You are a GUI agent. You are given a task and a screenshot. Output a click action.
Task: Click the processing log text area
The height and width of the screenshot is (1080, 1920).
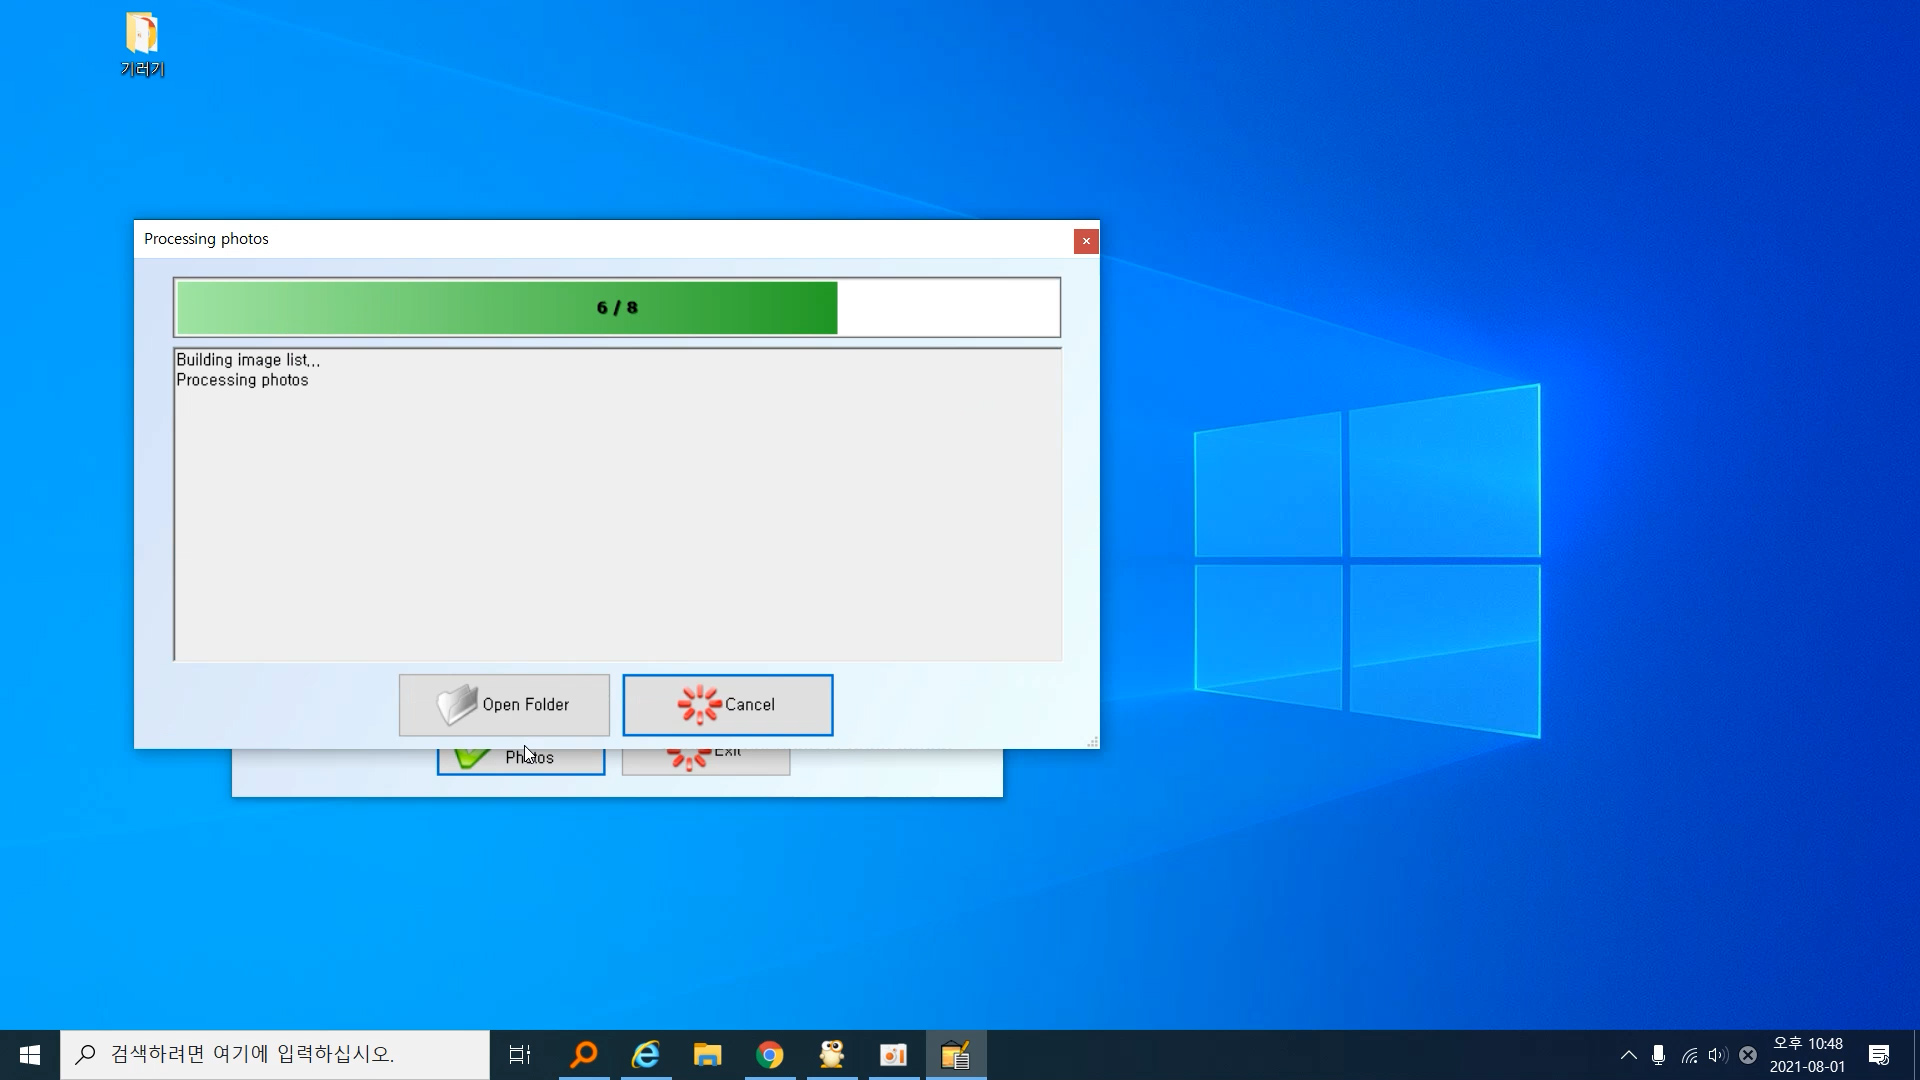[x=616, y=505]
